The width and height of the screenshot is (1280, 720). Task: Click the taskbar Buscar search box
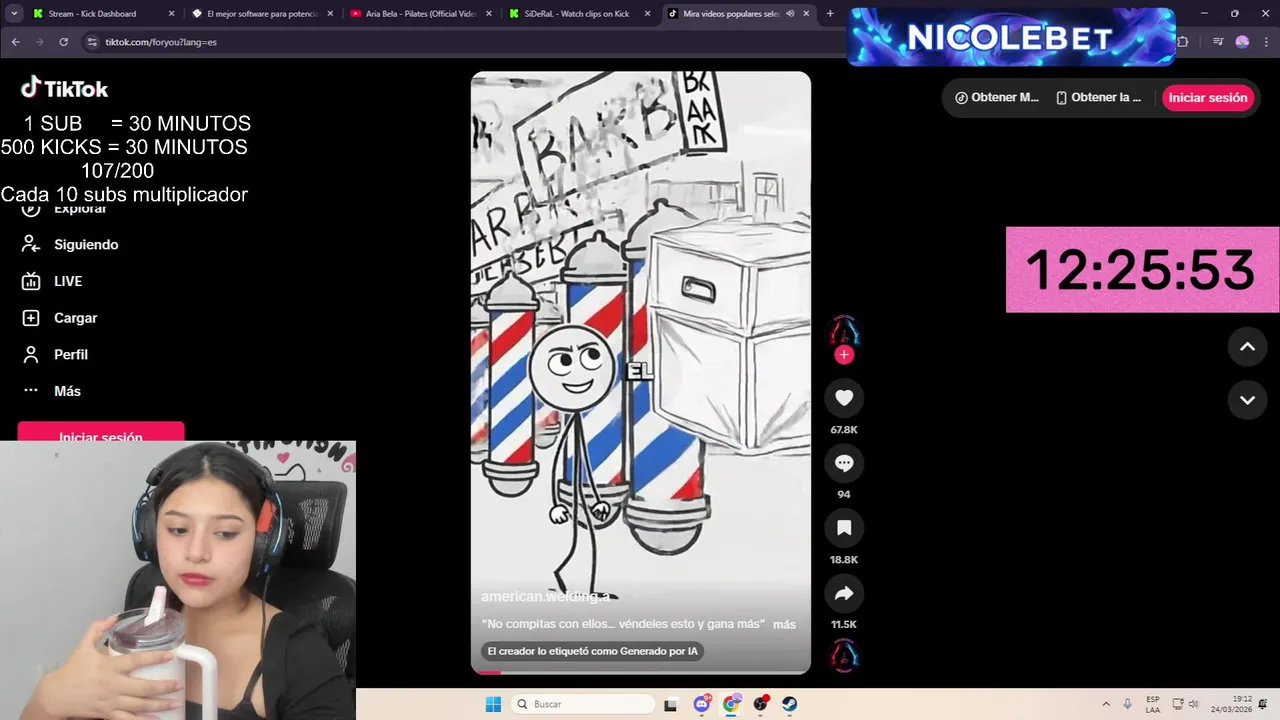[x=581, y=704]
